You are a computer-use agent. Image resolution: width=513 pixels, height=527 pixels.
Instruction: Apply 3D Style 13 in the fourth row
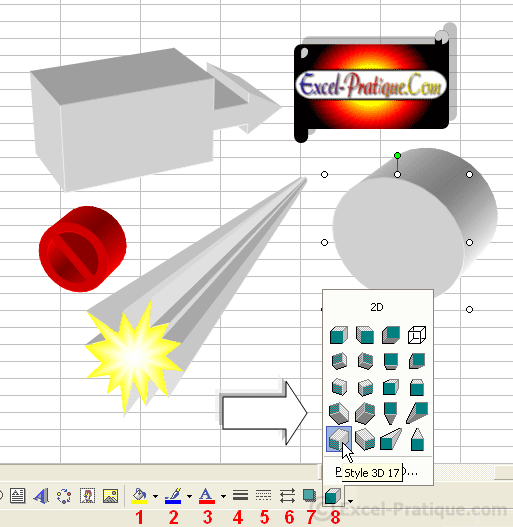click(x=339, y=413)
